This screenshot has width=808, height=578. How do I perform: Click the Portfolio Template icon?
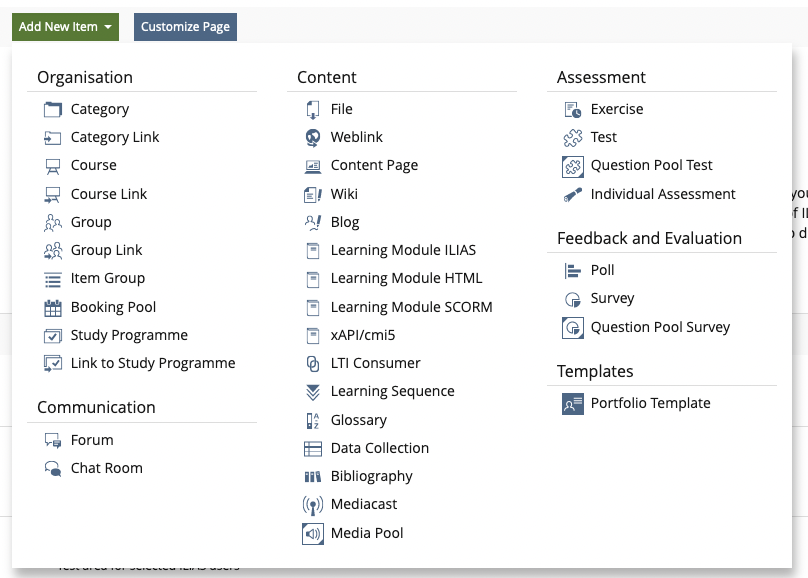[573, 403]
